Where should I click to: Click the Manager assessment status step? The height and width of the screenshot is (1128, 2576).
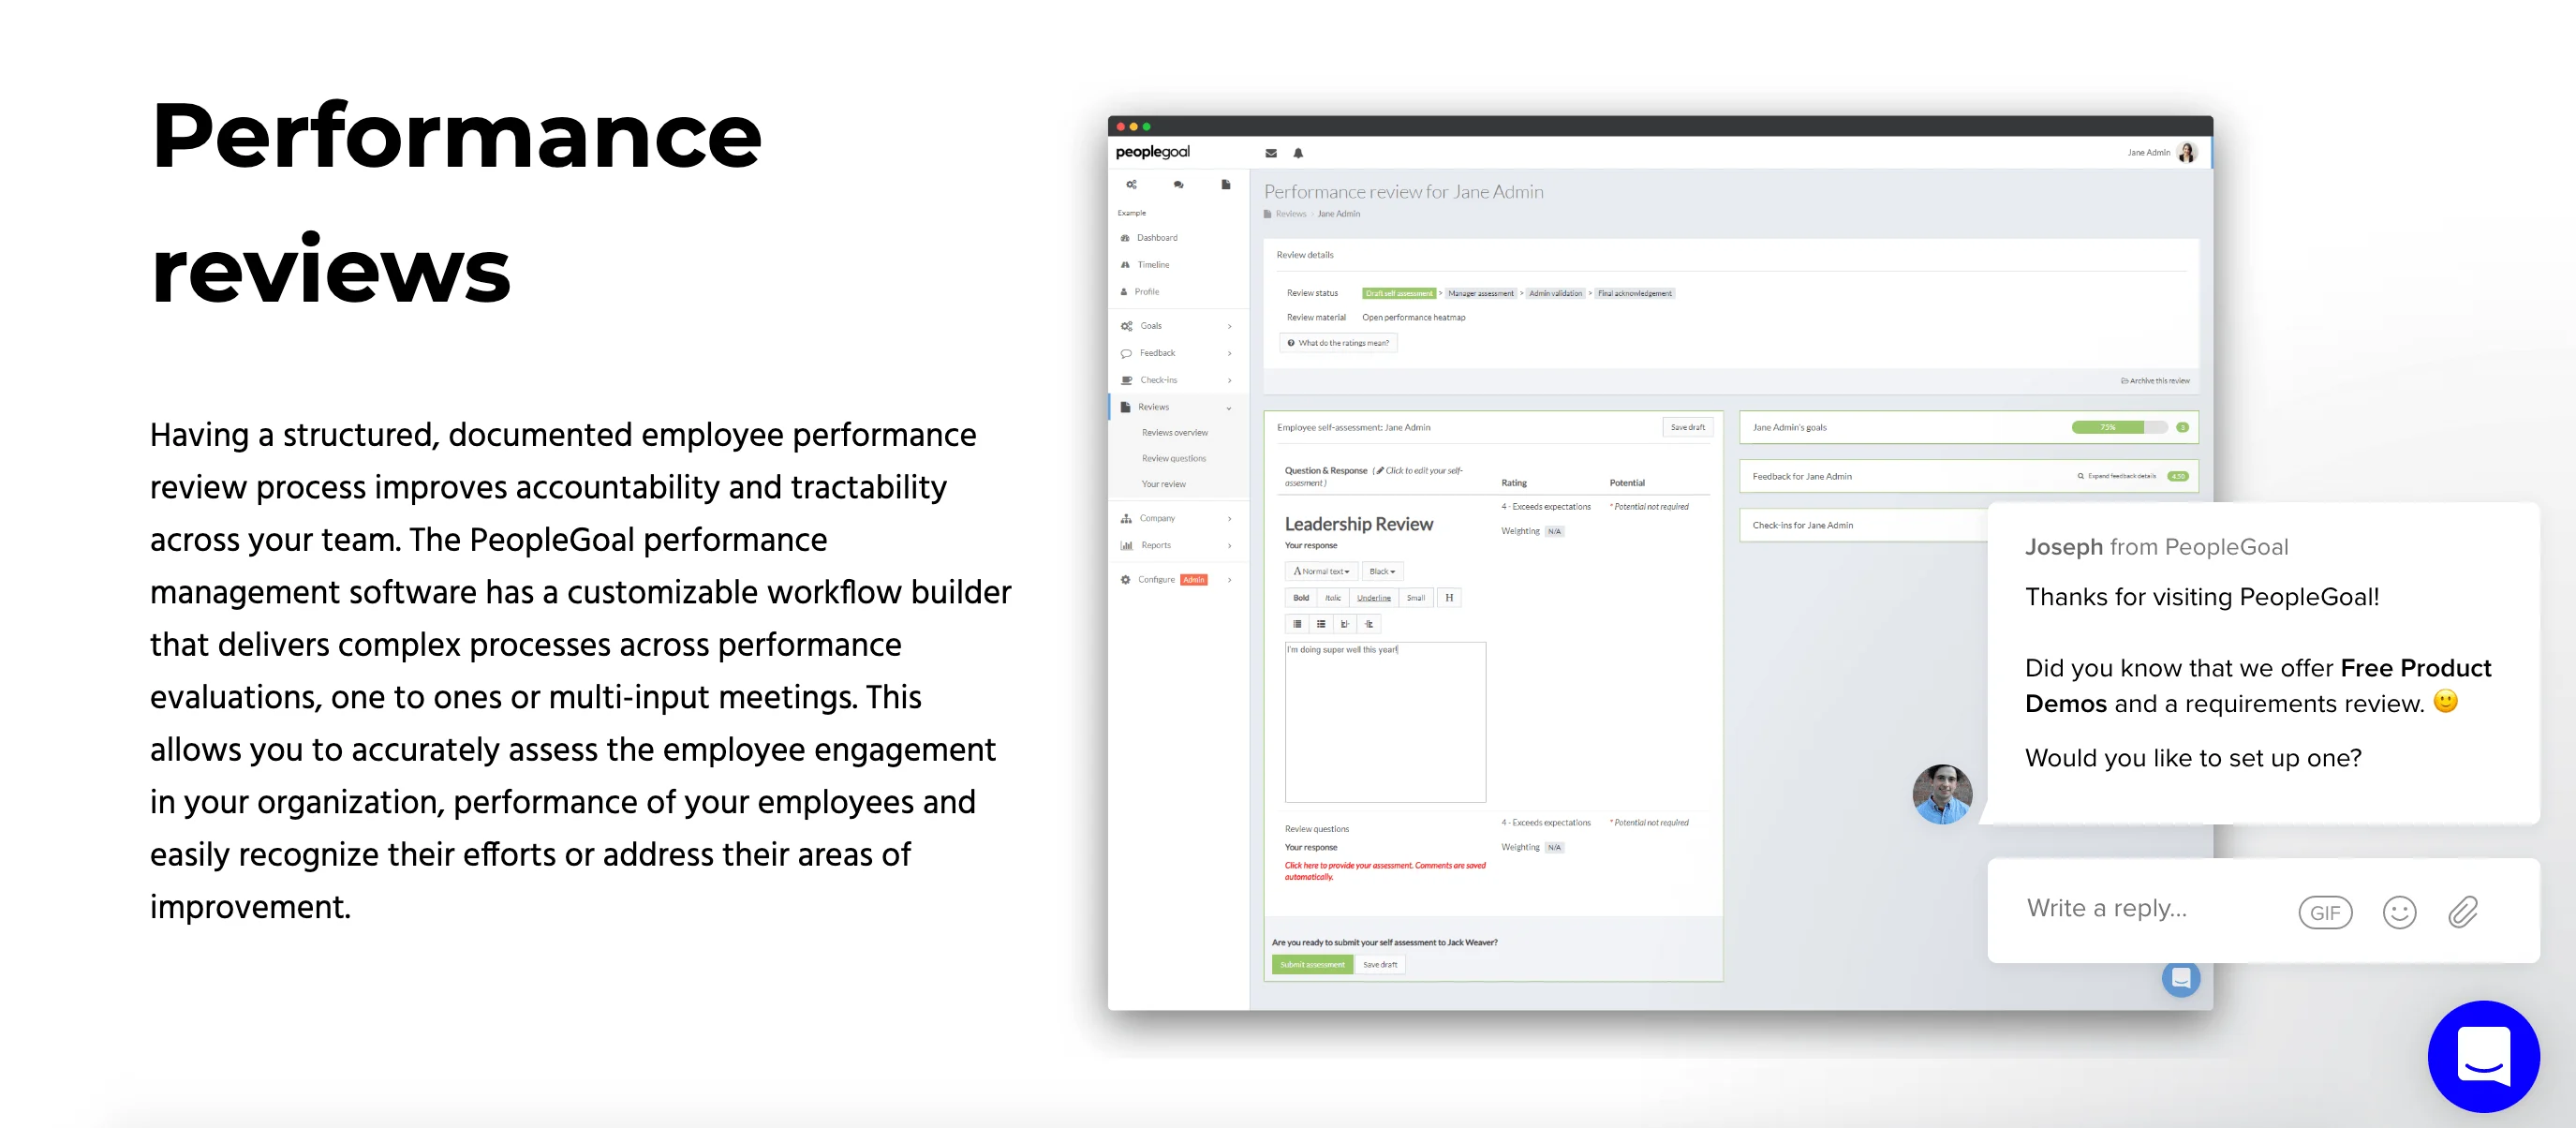pyautogui.click(x=1481, y=293)
